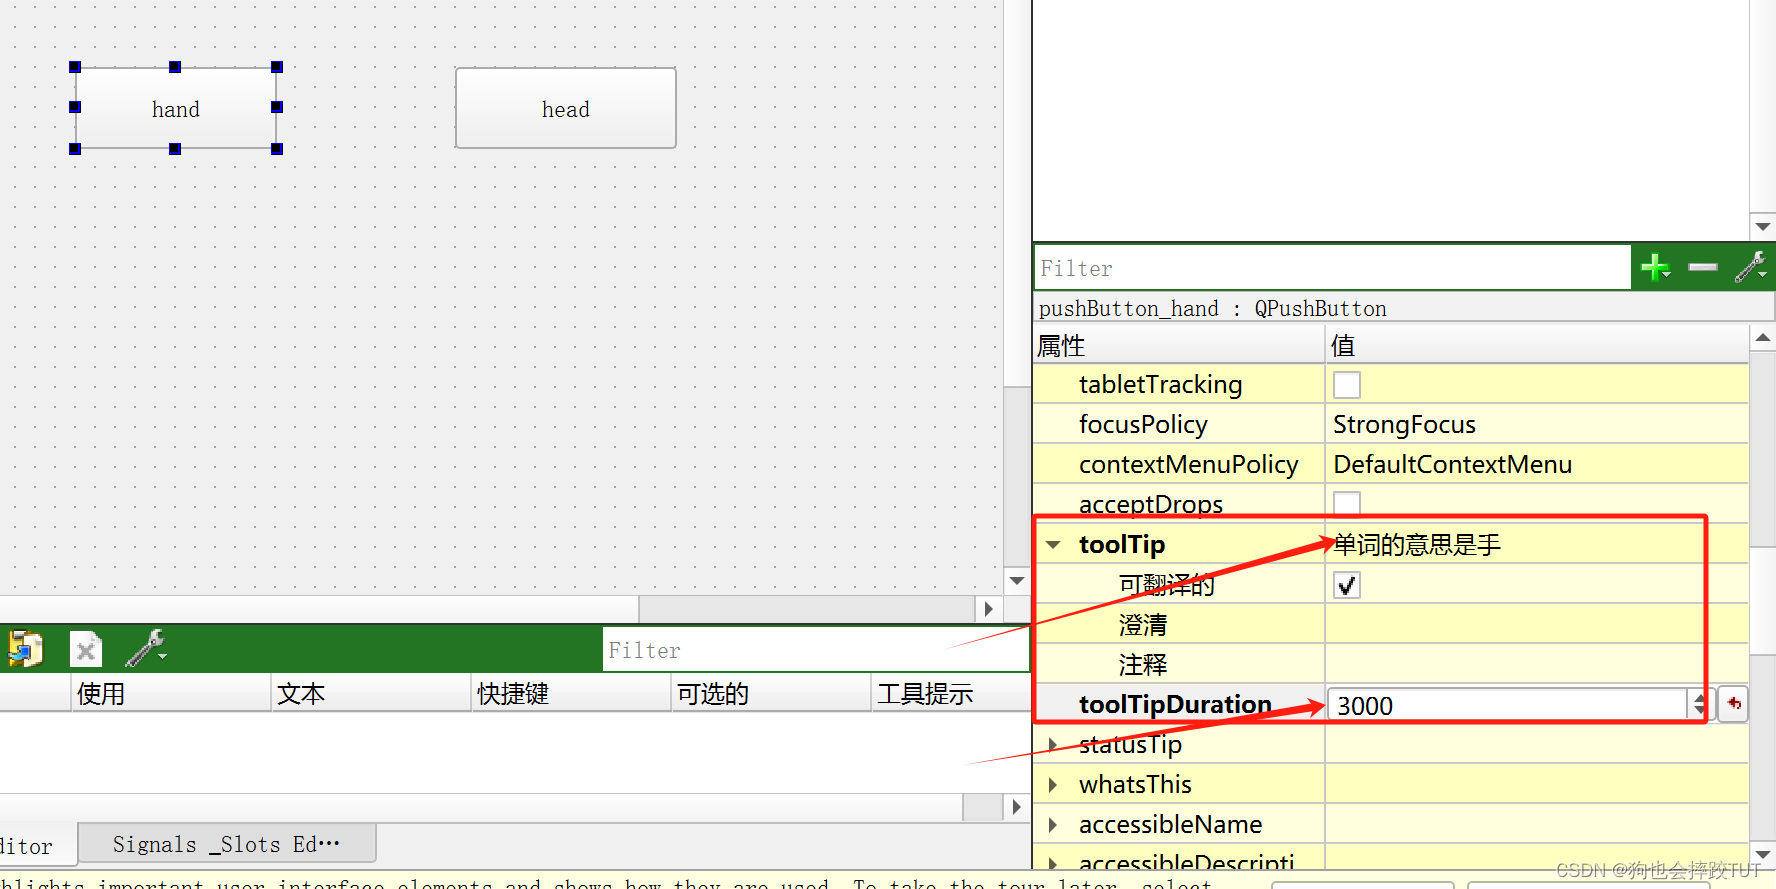This screenshot has height=889, width=1776.
Task: Select the toolTipDuration property name
Action: click(x=1175, y=704)
